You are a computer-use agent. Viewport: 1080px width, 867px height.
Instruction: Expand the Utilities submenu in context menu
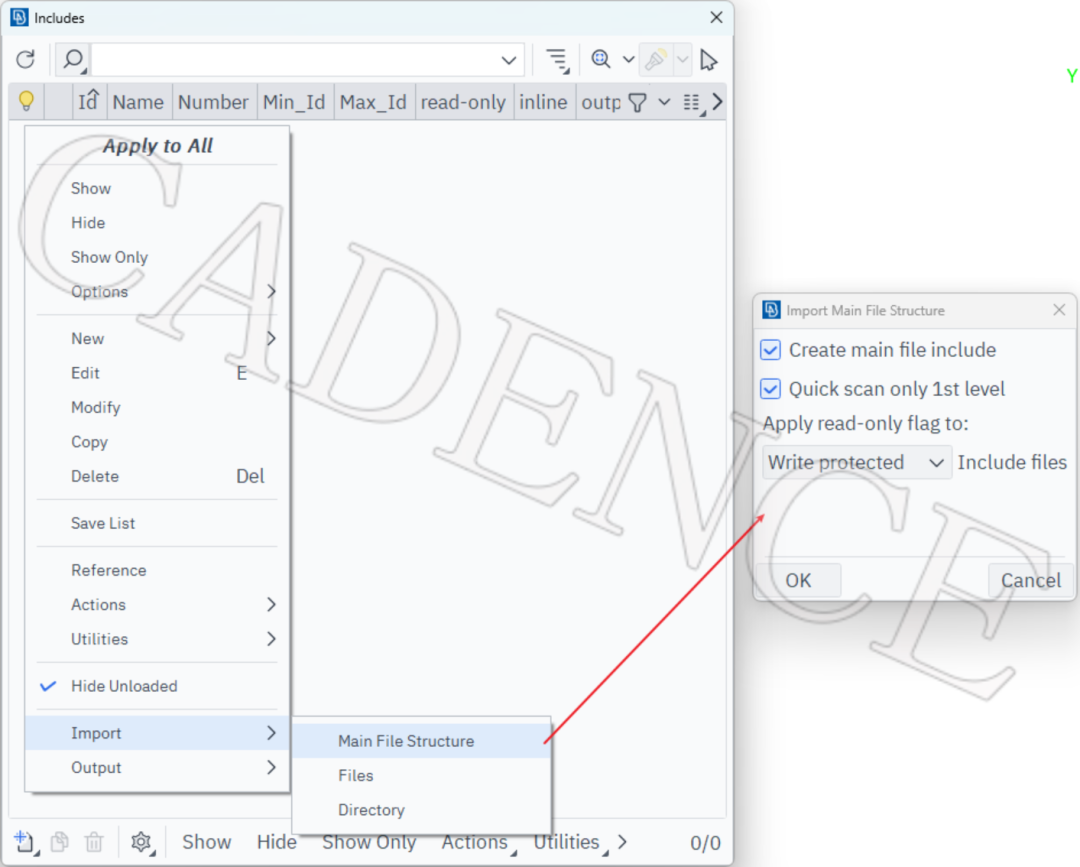[157, 639]
